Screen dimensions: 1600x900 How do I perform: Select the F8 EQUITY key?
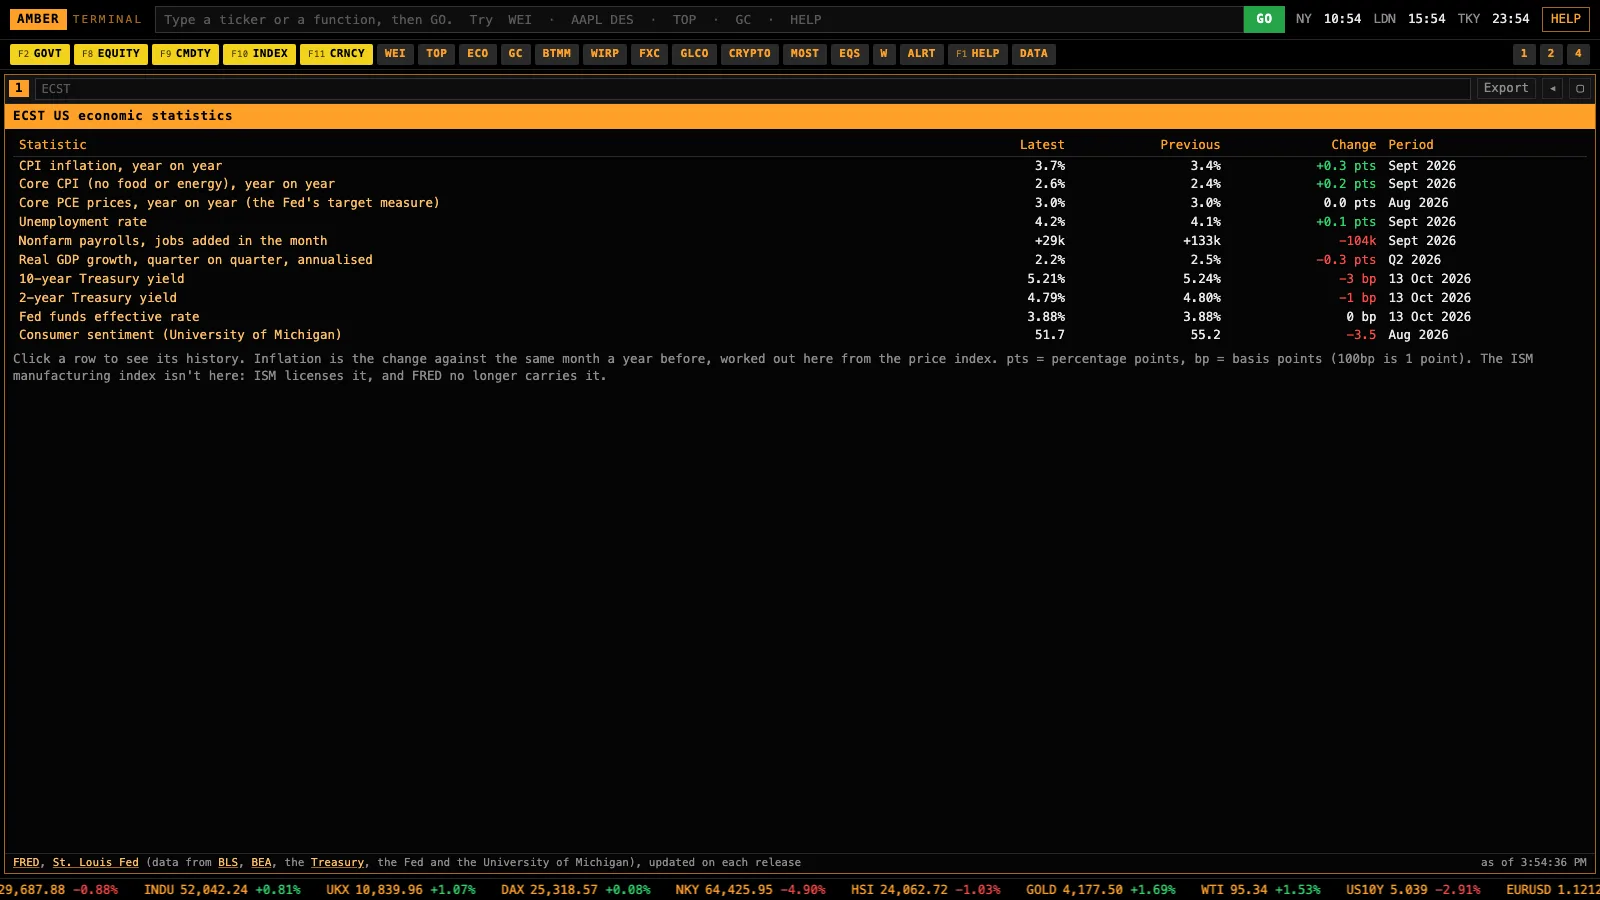tap(111, 54)
